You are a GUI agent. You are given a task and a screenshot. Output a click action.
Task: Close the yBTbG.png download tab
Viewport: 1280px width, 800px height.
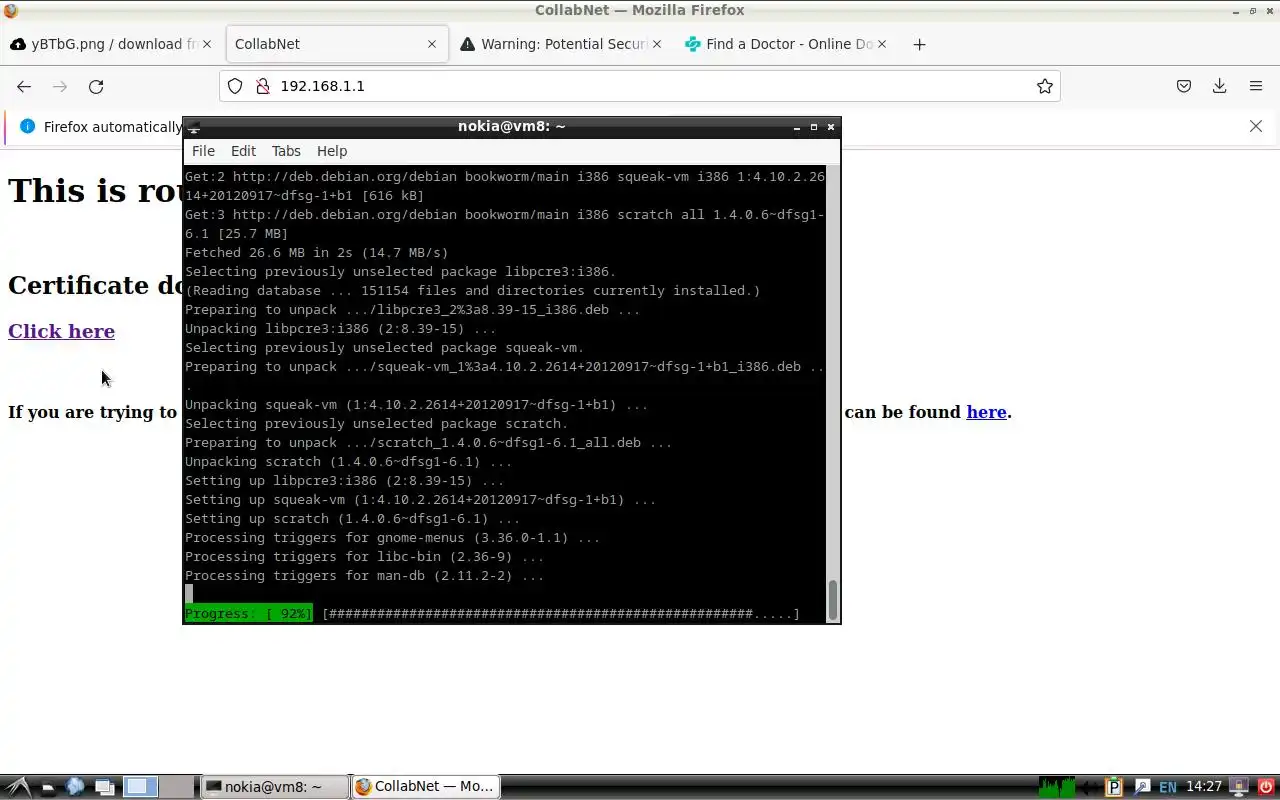[x=207, y=44]
